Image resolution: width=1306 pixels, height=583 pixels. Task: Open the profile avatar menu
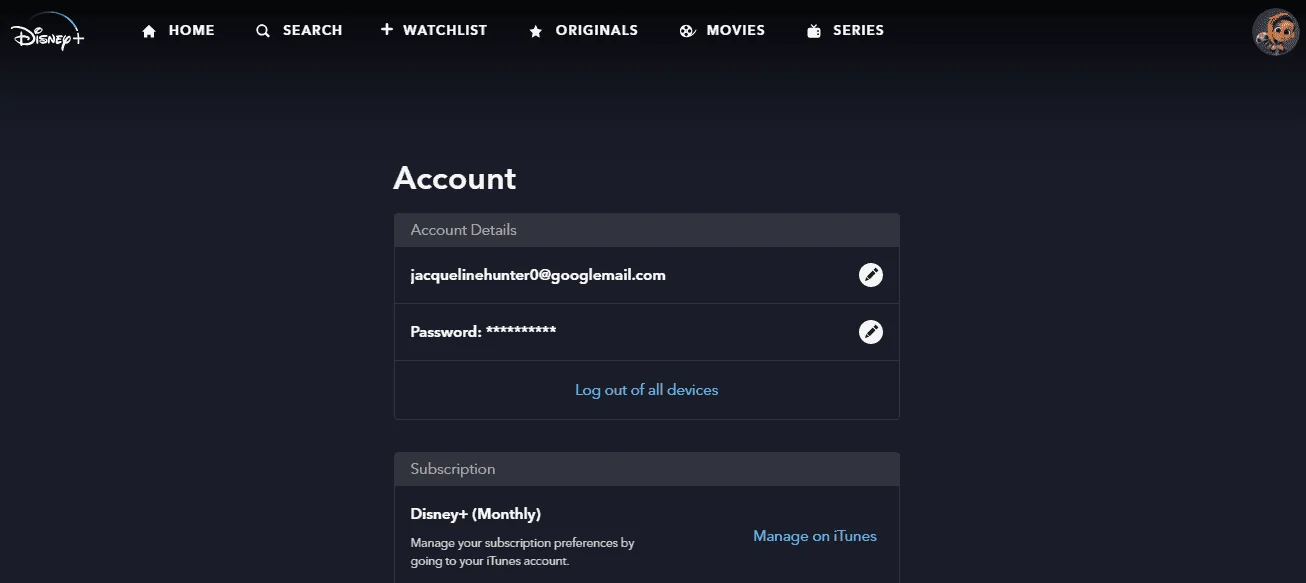pyautogui.click(x=1275, y=32)
